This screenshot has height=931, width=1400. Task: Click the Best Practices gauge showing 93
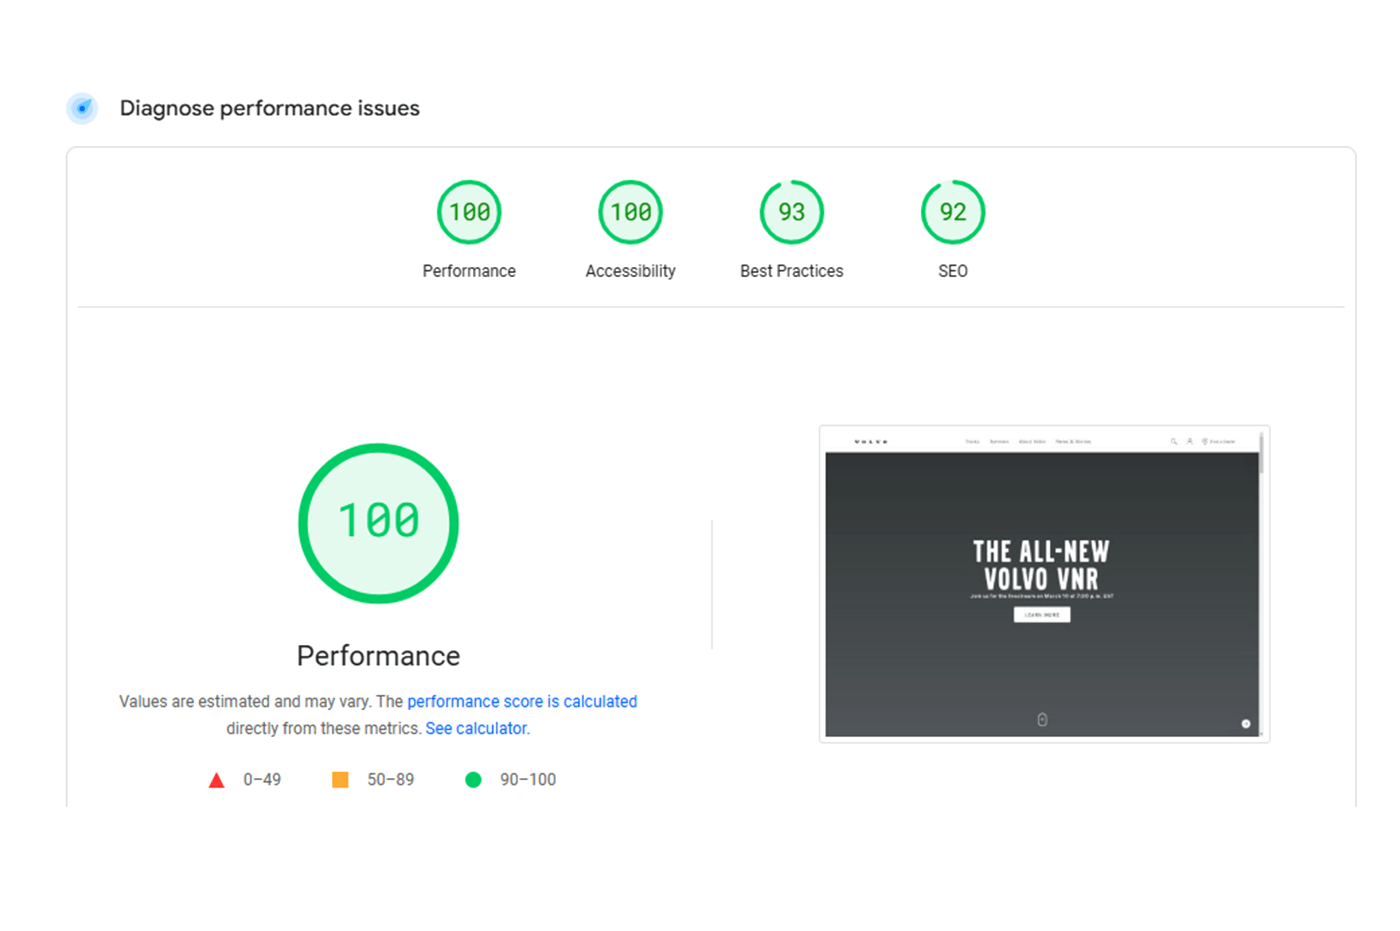click(x=791, y=211)
